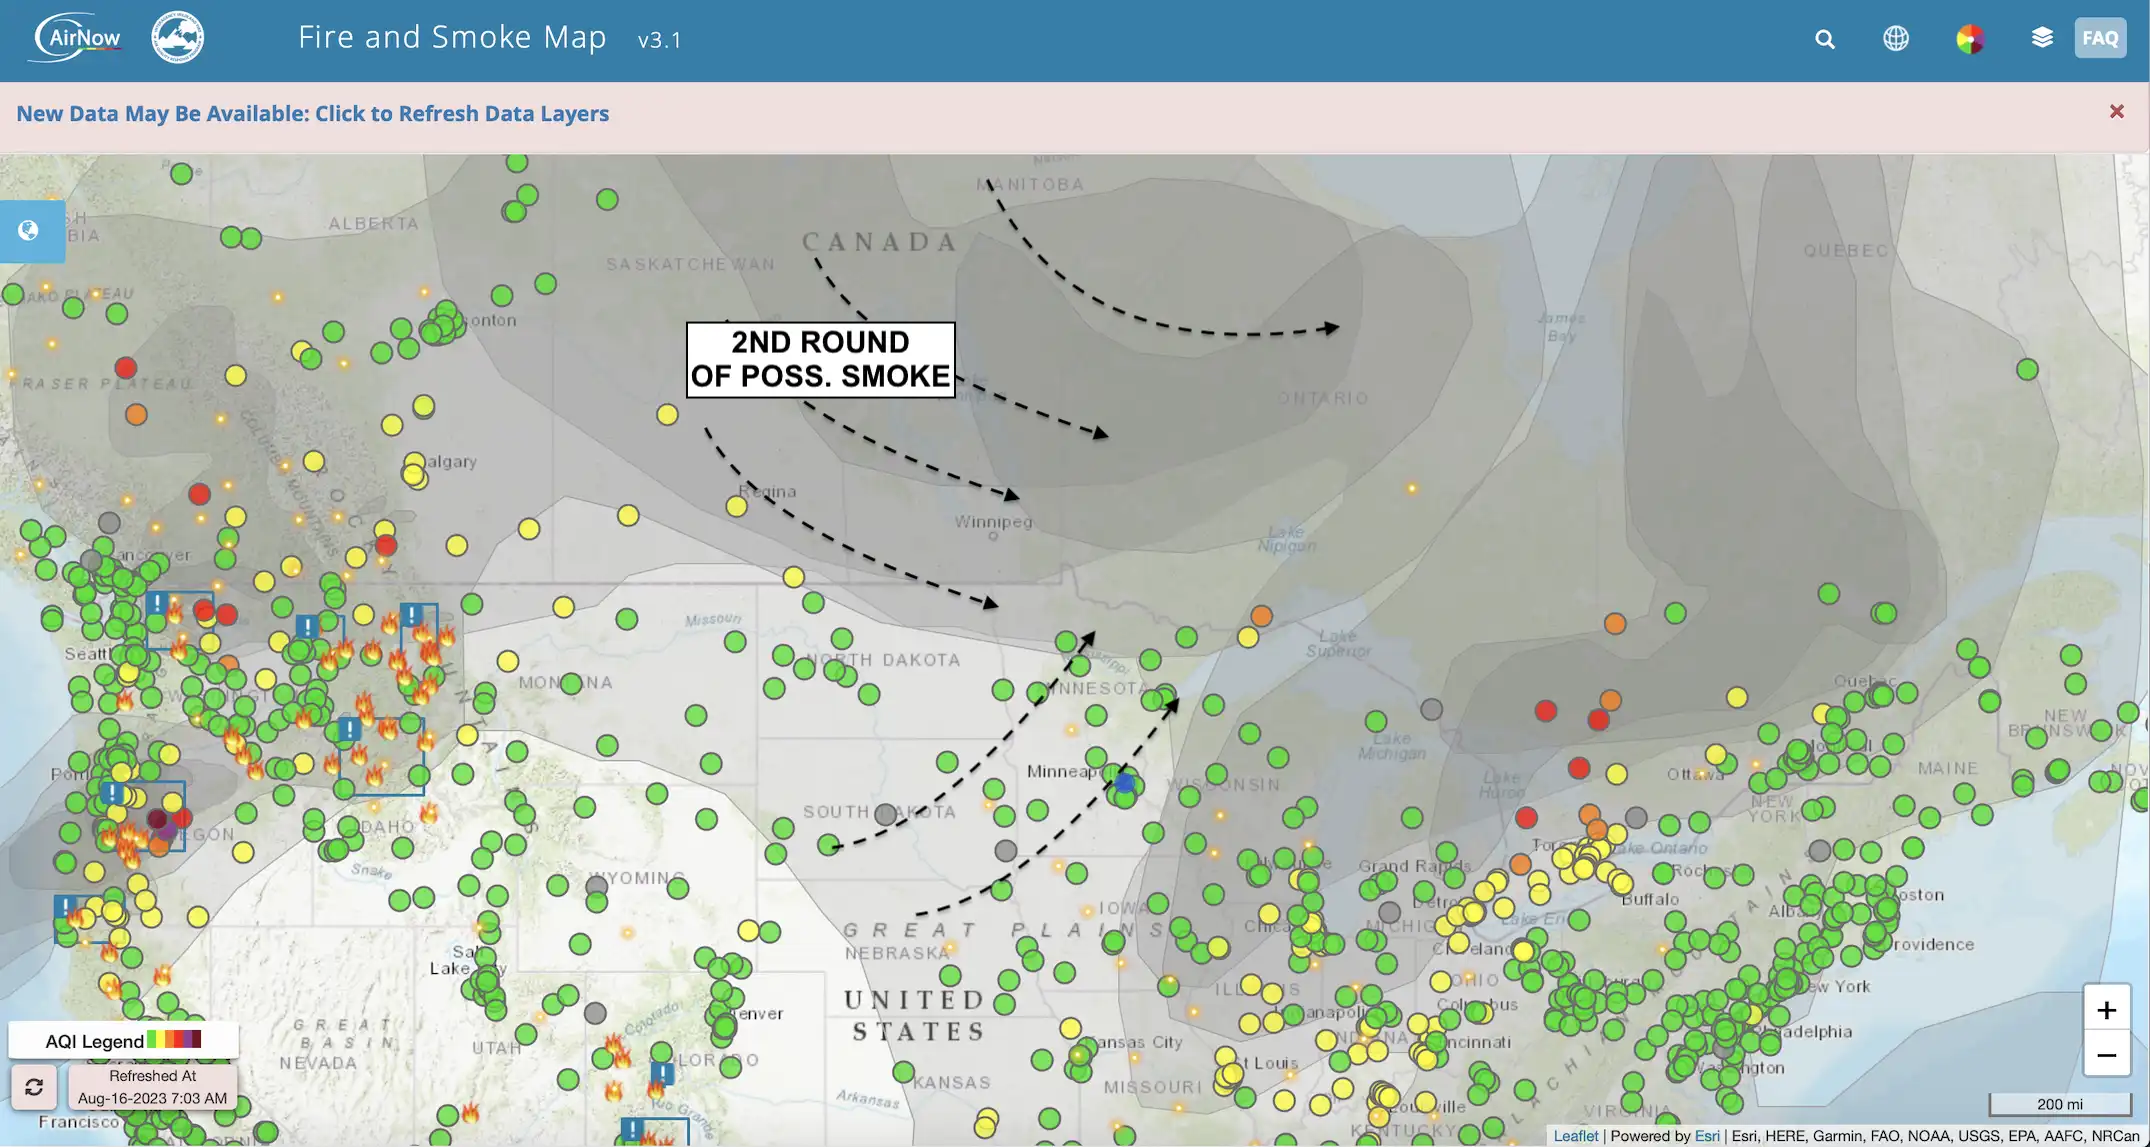
Task: Click the globe map view icon in header
Action: (1895, 38)
